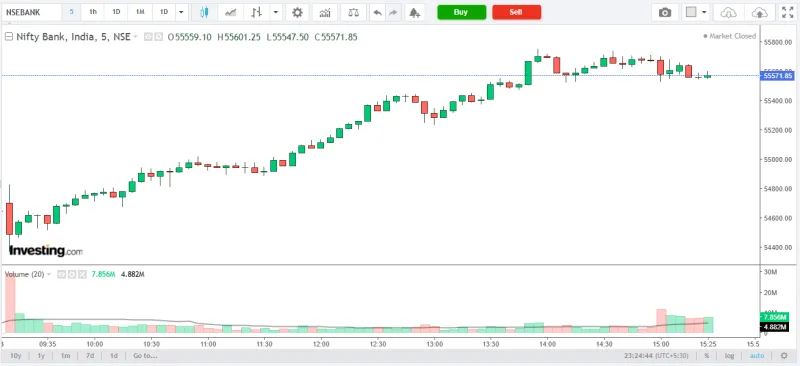Click the L55547.50 low value
The image size is (800, 366).
click(287, 37)
